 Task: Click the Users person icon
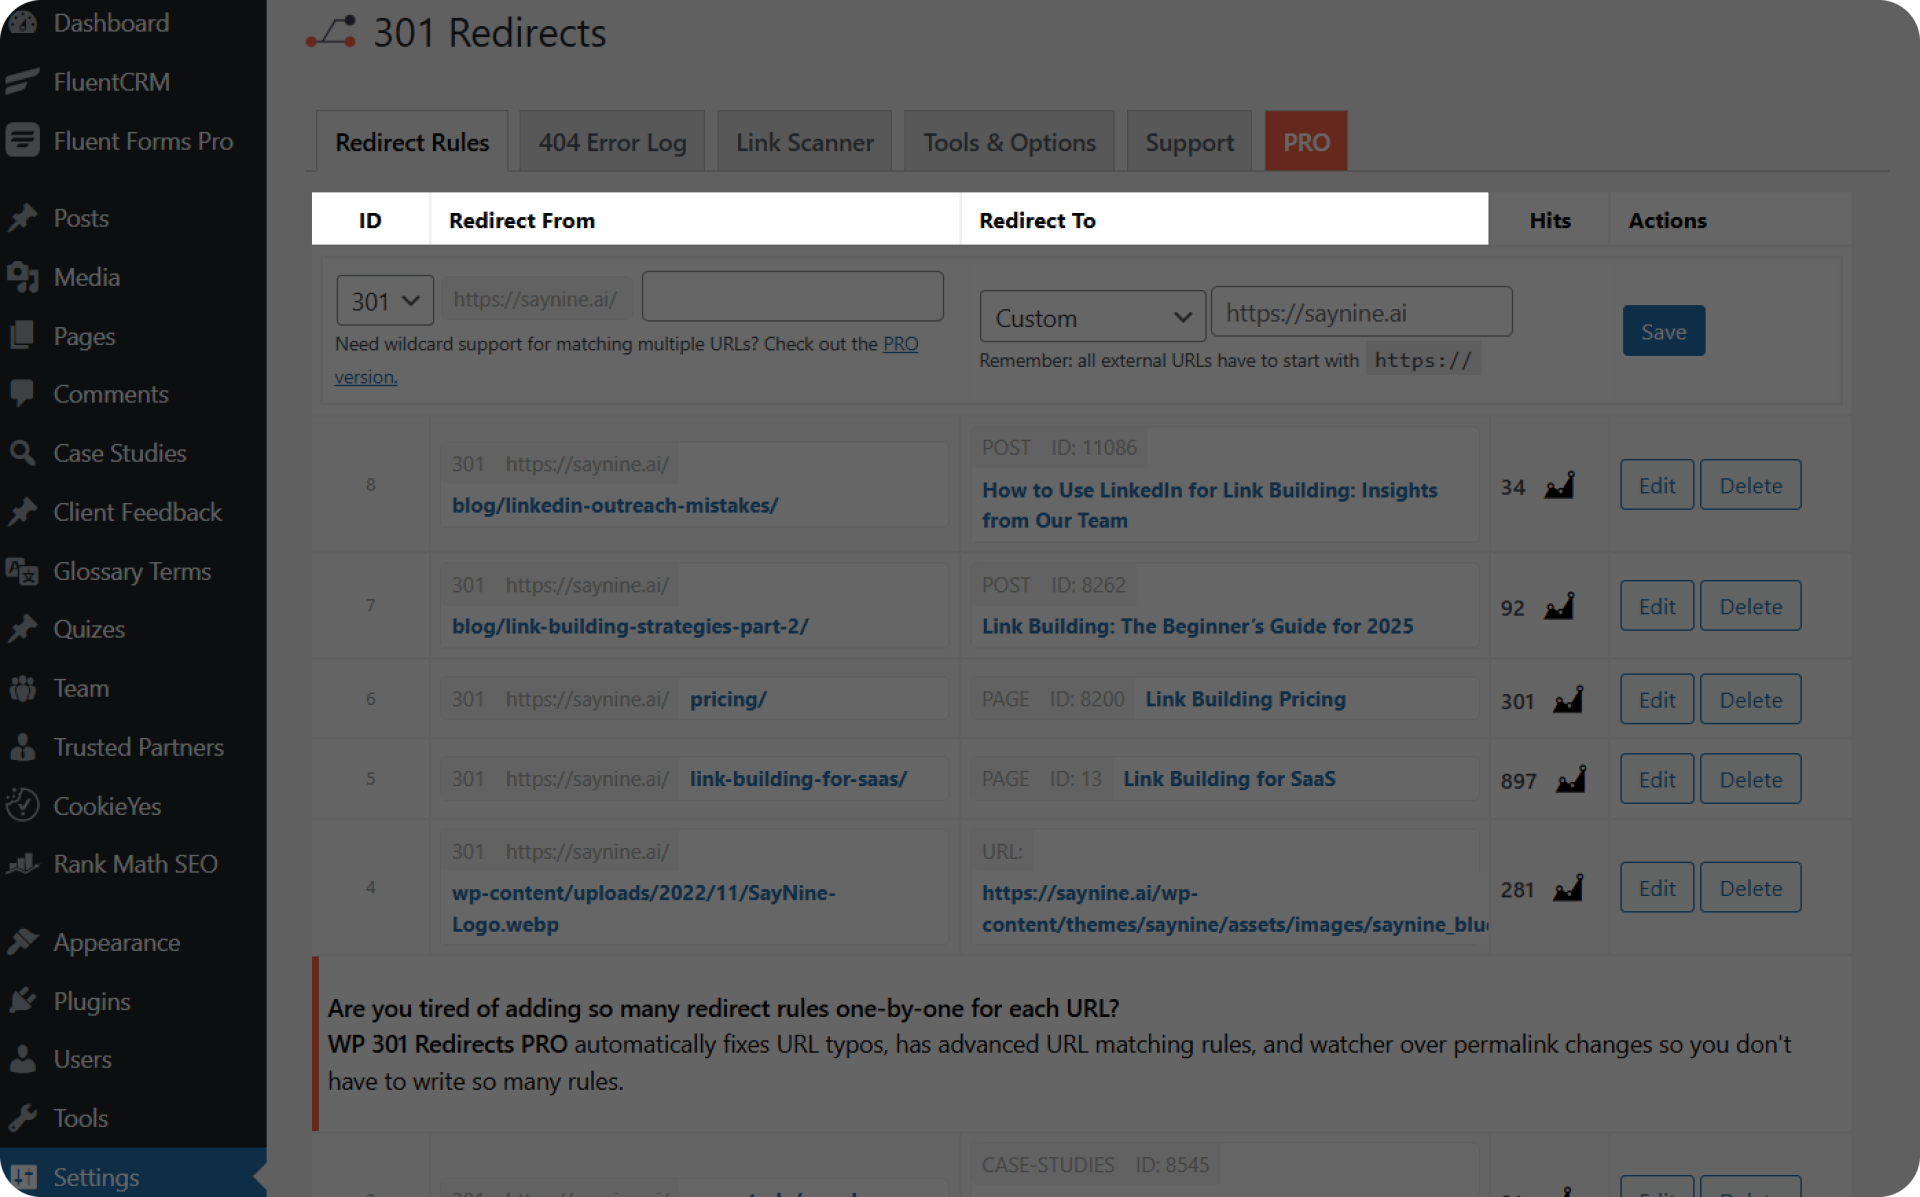click(23, 1058)
